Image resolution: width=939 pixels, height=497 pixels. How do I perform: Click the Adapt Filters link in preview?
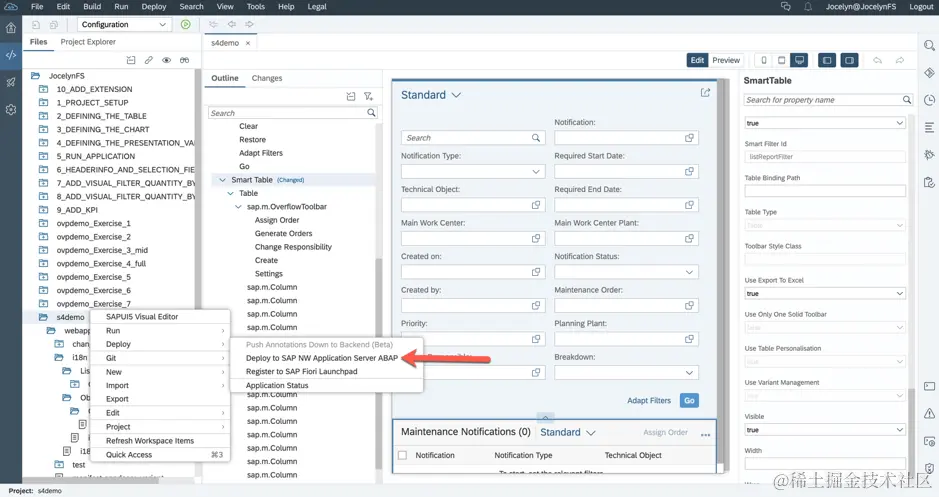[x=649, y=401]
